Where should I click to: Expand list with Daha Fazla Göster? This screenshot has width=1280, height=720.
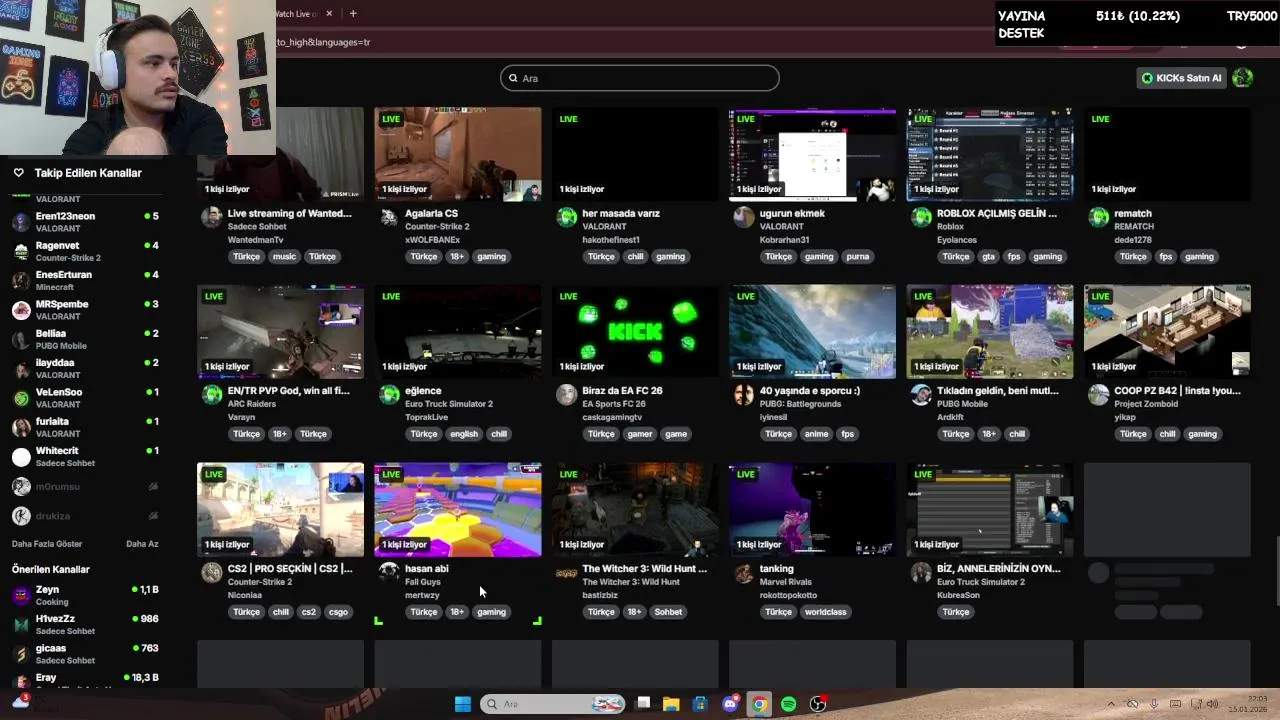pos(47,544)
